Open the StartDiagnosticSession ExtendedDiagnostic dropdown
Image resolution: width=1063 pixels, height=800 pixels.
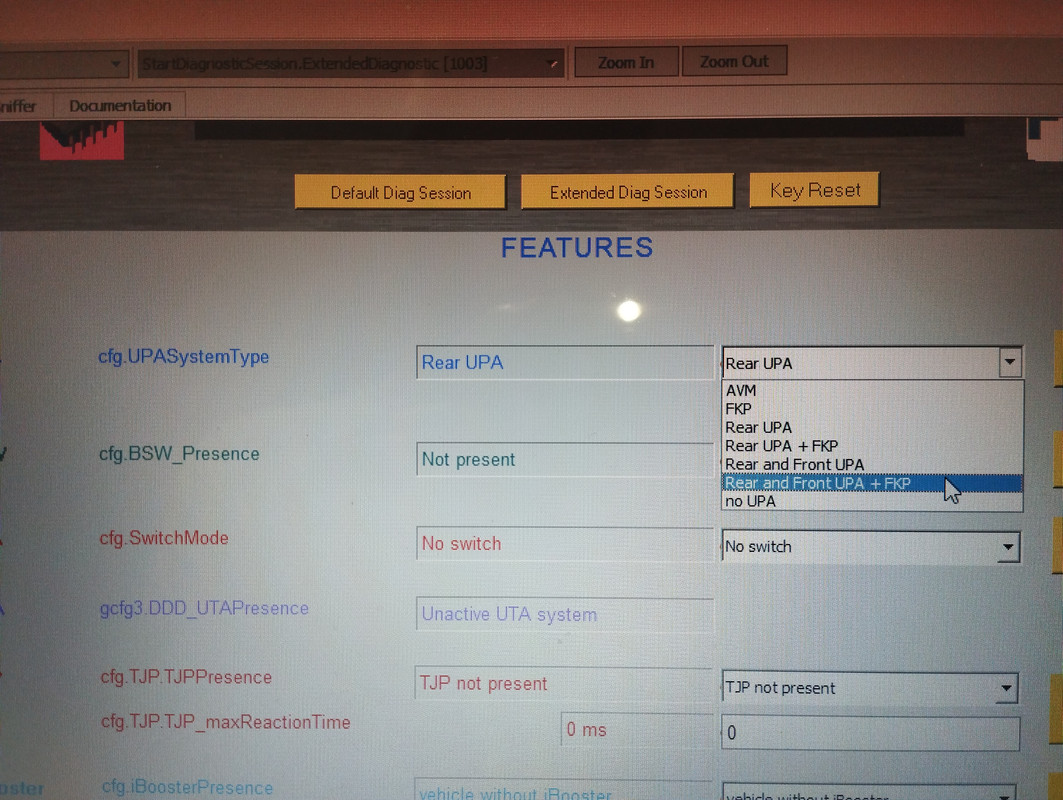point(350,63)
